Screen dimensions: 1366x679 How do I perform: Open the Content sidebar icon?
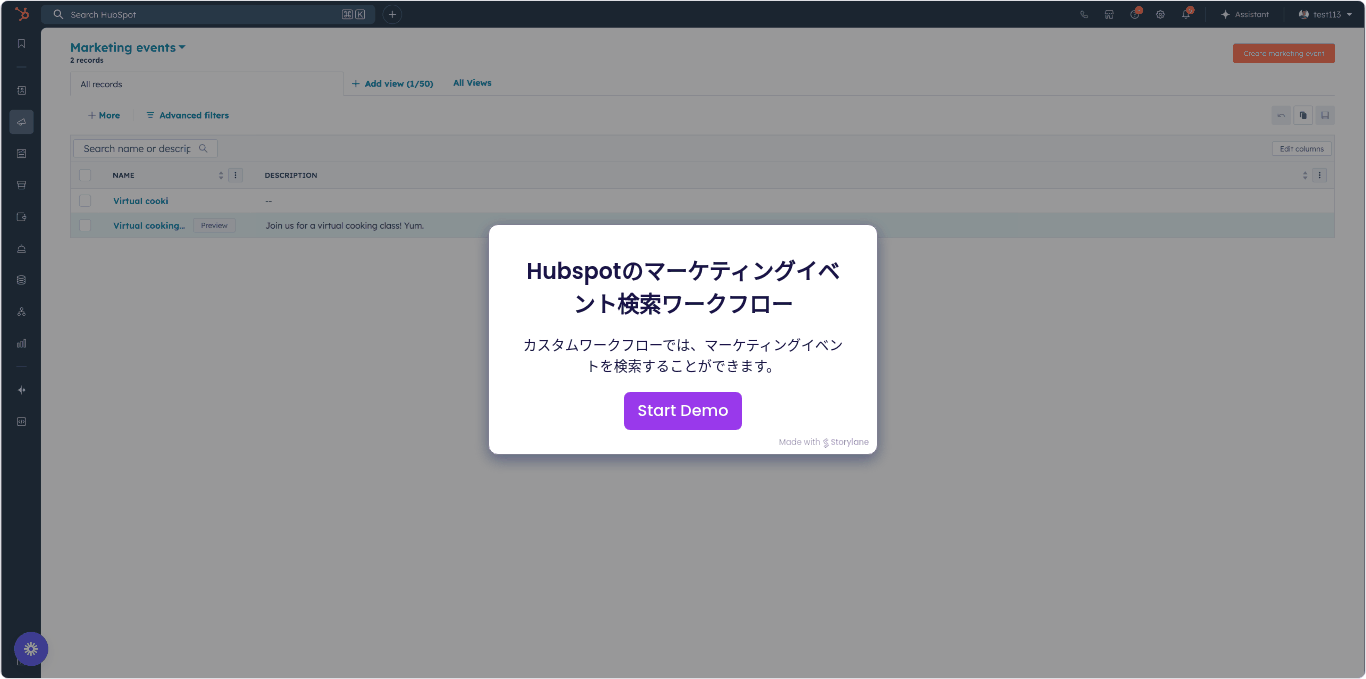(21, 153)
